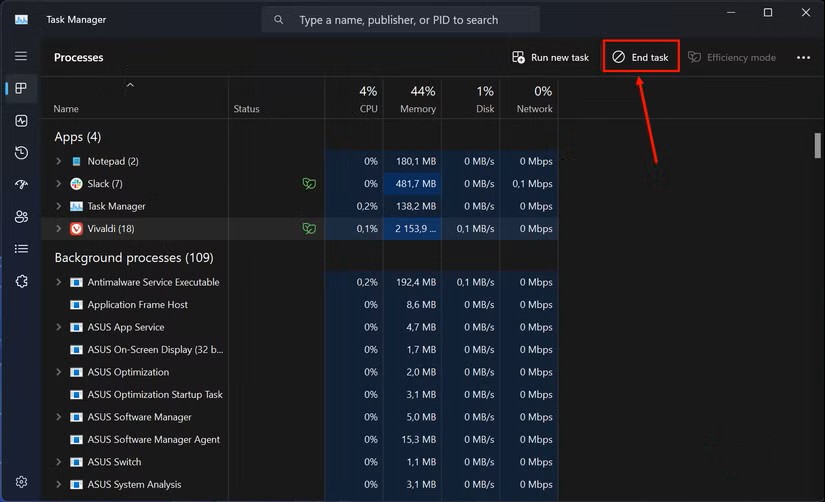
Task: Open the Details page sidebar icon
Action: (21, 249)
